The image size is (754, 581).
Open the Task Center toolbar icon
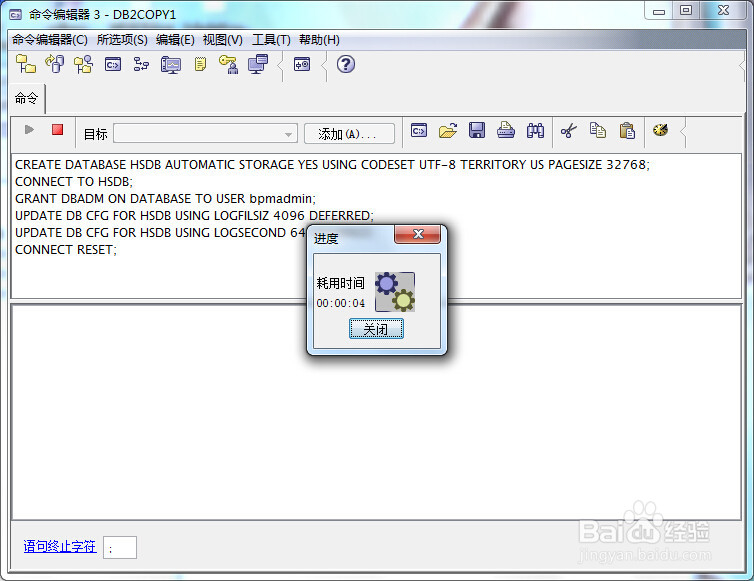point(141,64)
